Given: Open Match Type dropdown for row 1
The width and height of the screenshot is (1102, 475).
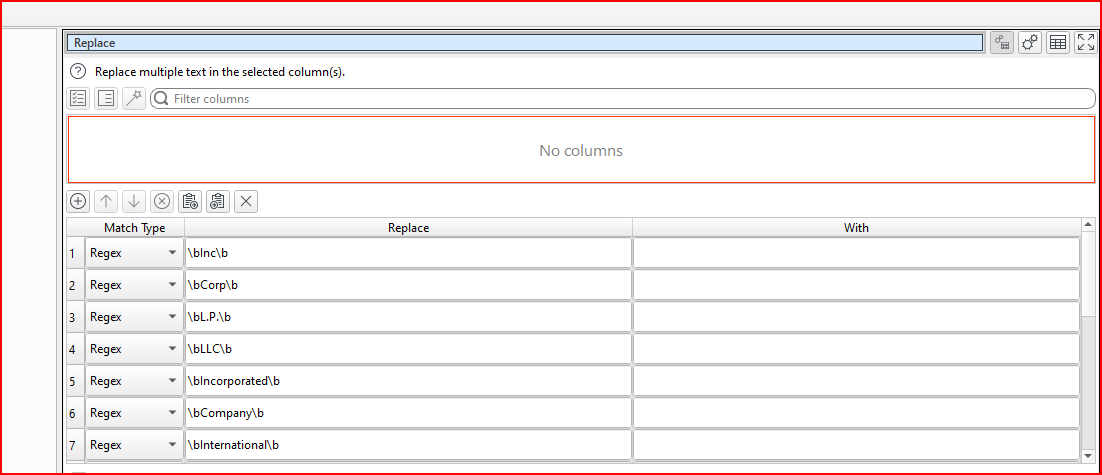Looking at the screenshot, I should tap(134, 253).
